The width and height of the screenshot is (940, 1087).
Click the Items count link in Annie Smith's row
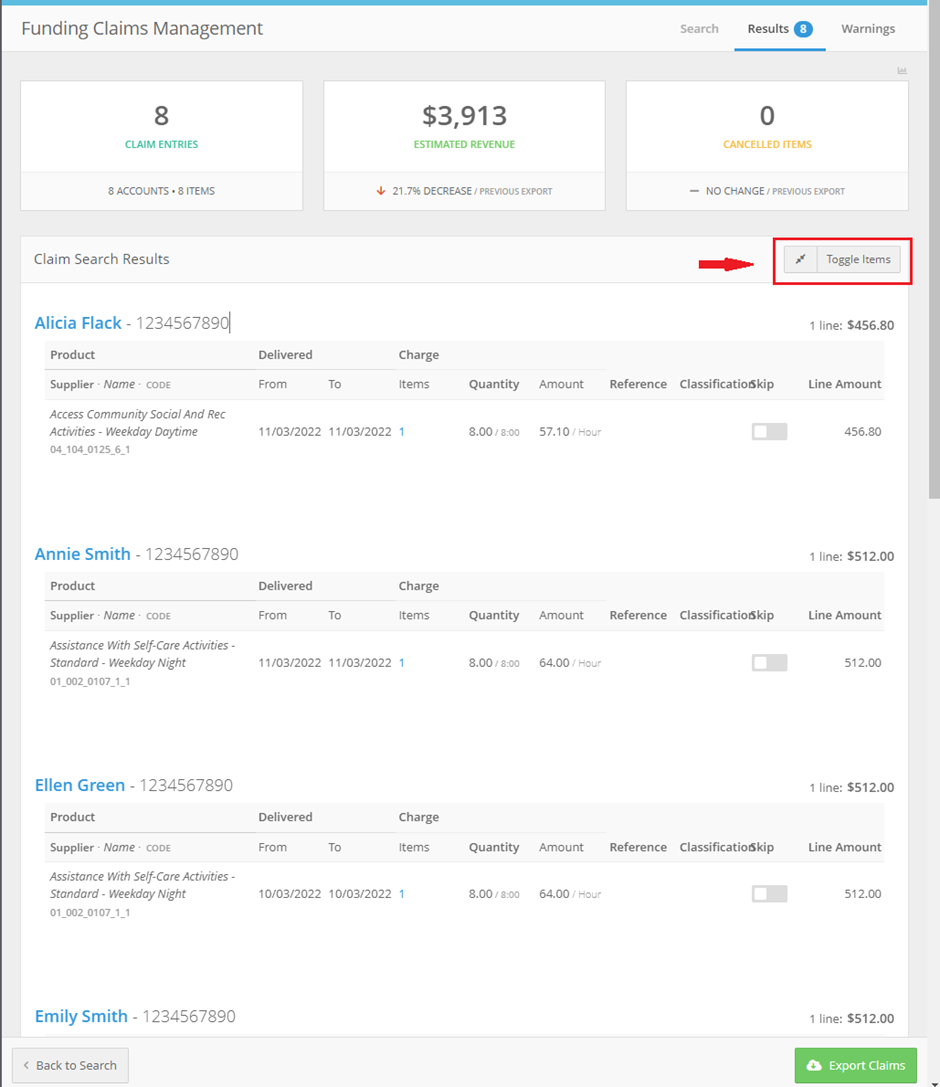click(402, 663)
